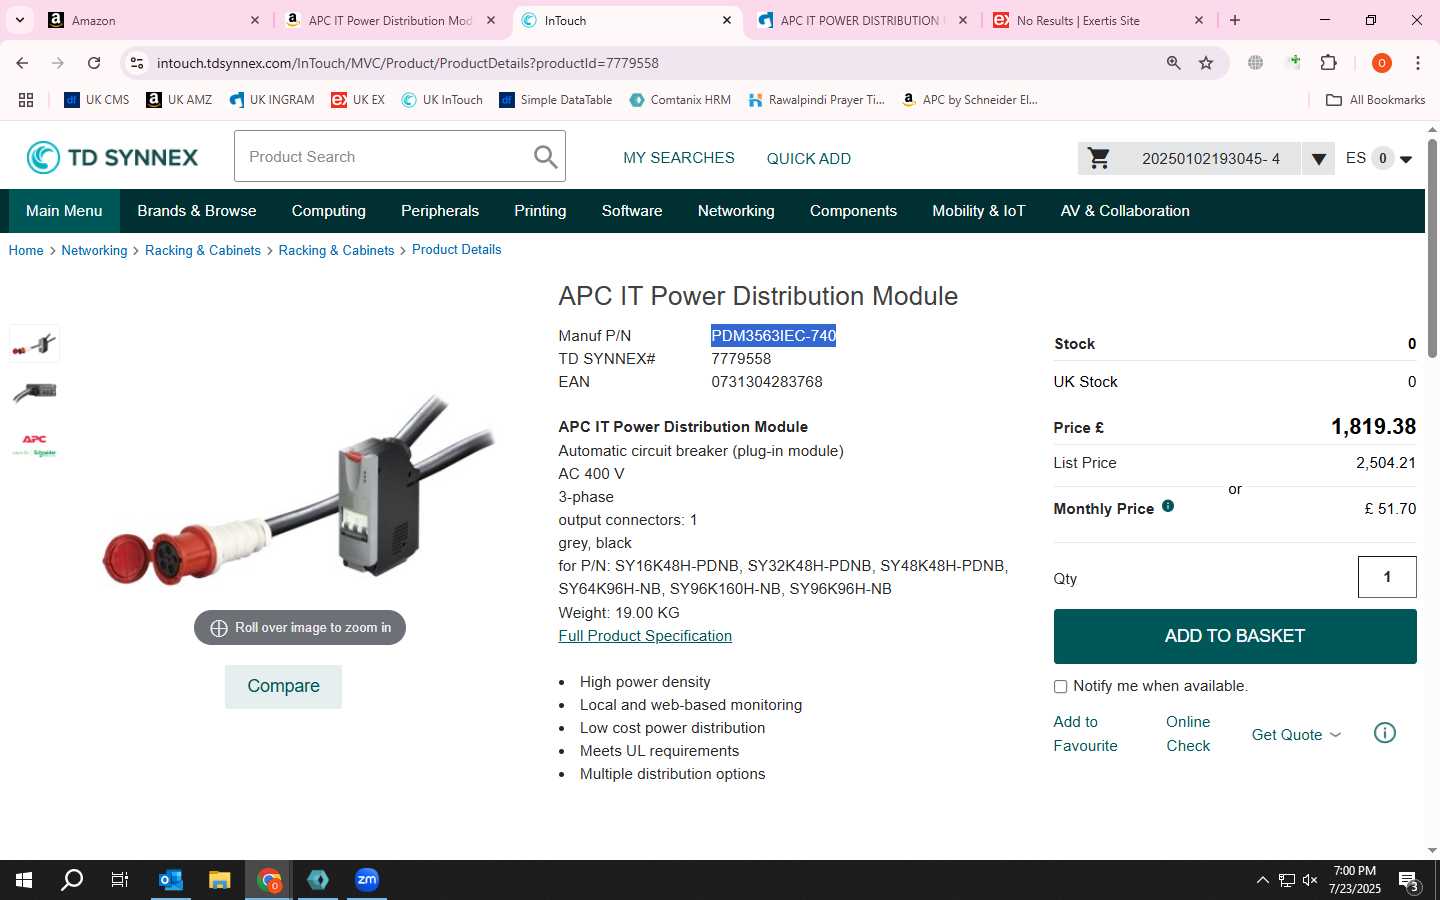This screenshot has width=1440, height=900.
Task: Open the tab search dropdown arrow
Action: pyautogui.click(x=20, y=20)
